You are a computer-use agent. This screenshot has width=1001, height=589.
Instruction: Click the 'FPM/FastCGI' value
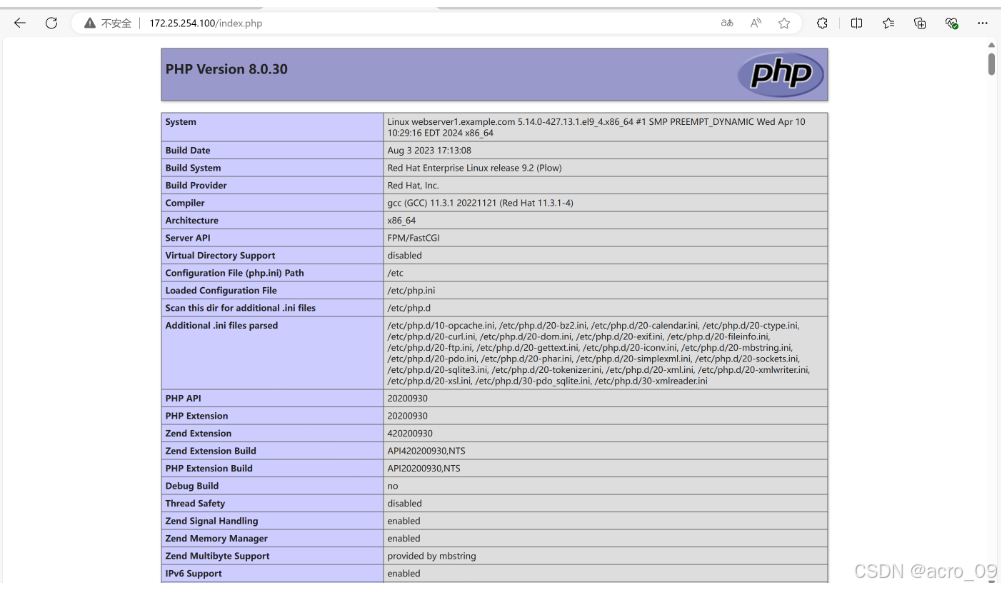point(413,238)
